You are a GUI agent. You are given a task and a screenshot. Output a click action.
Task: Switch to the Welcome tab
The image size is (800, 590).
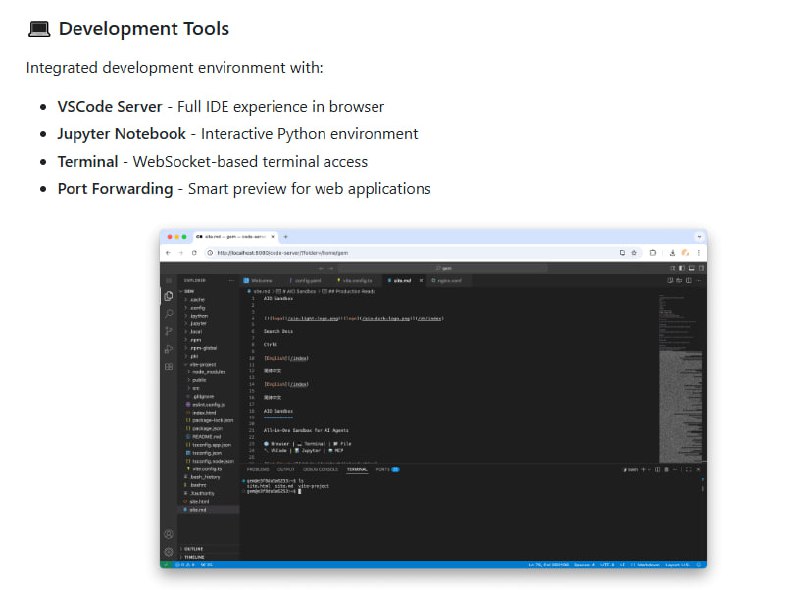click(x=260, y=280)
